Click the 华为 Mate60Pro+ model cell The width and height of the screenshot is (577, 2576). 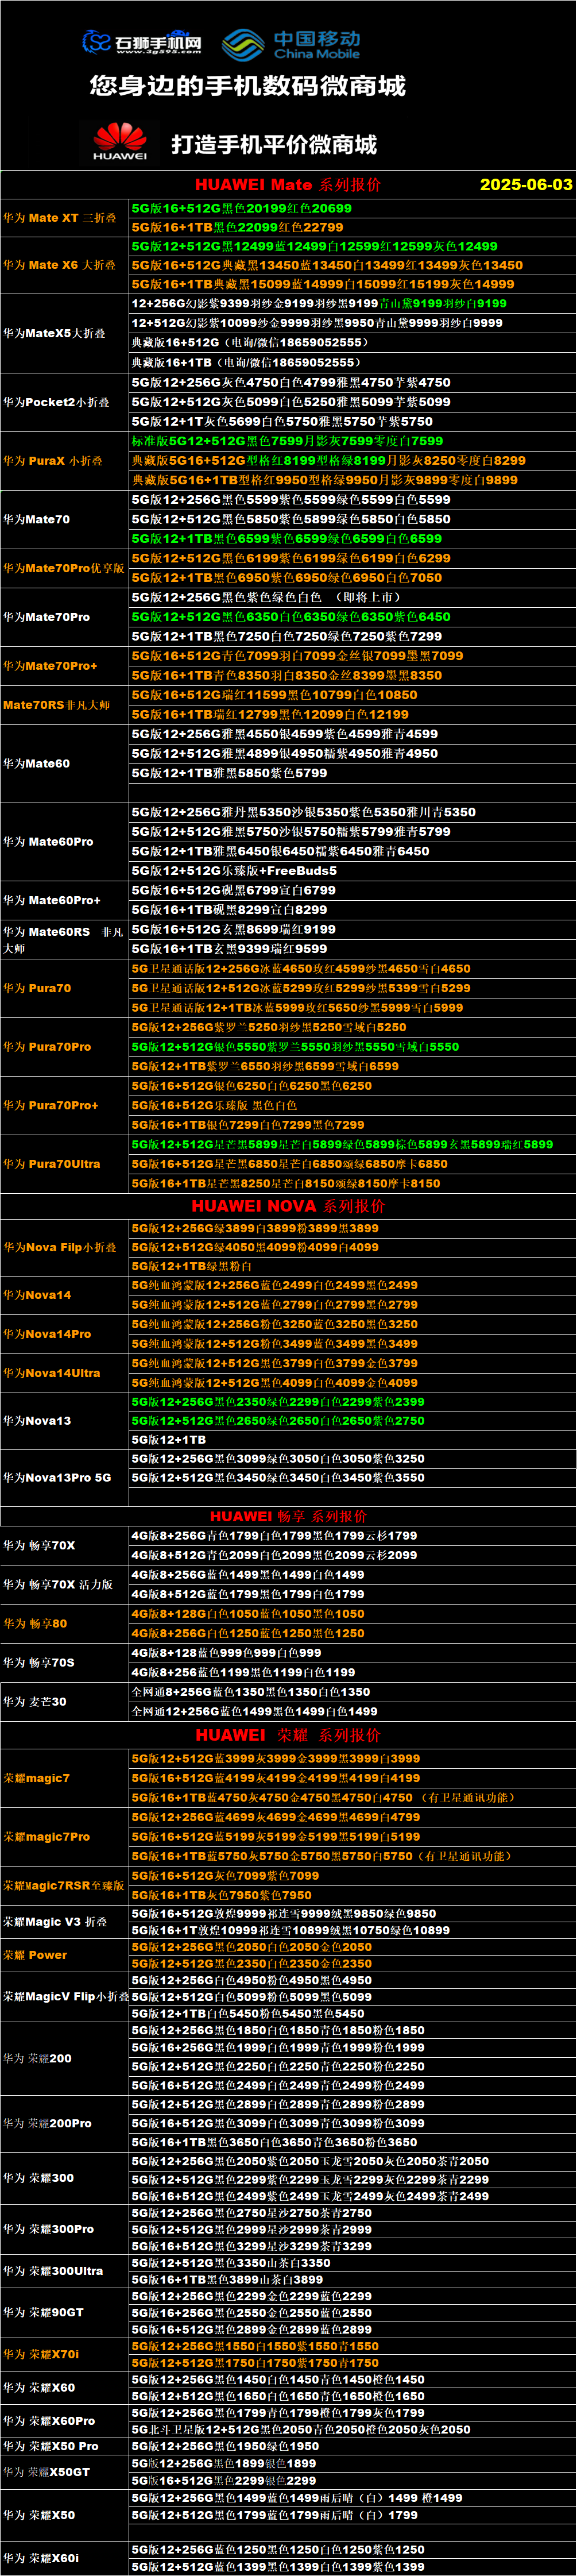coord(65,900)
